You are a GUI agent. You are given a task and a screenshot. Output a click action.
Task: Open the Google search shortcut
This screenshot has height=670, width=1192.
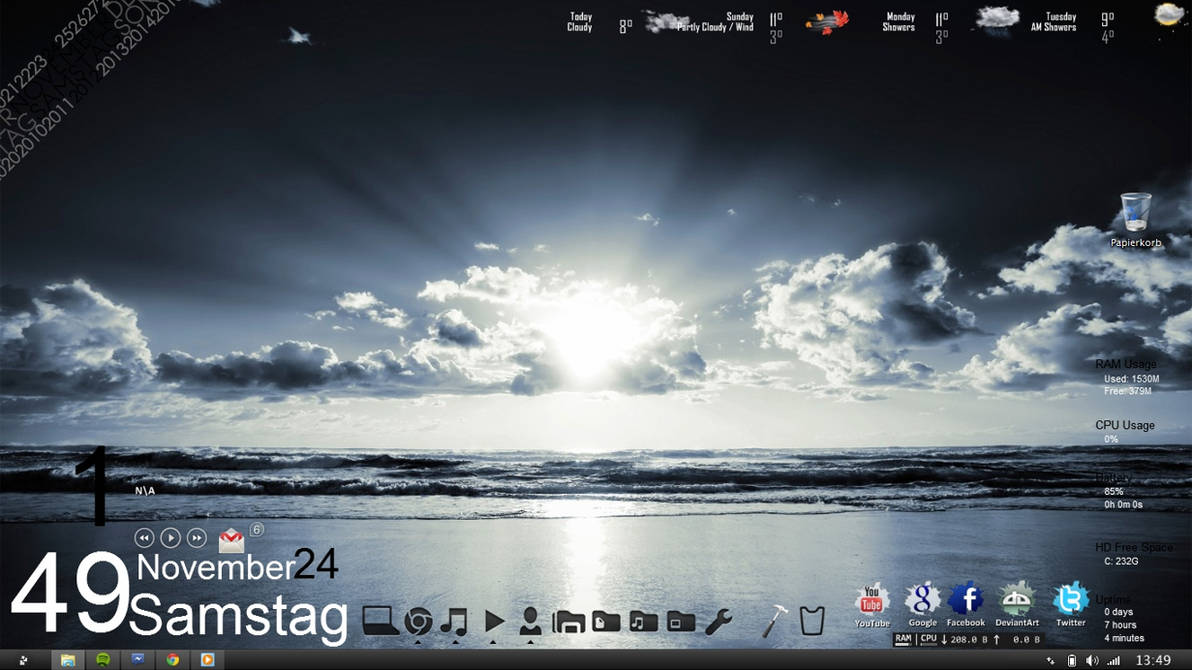click(x=920, y=600)
